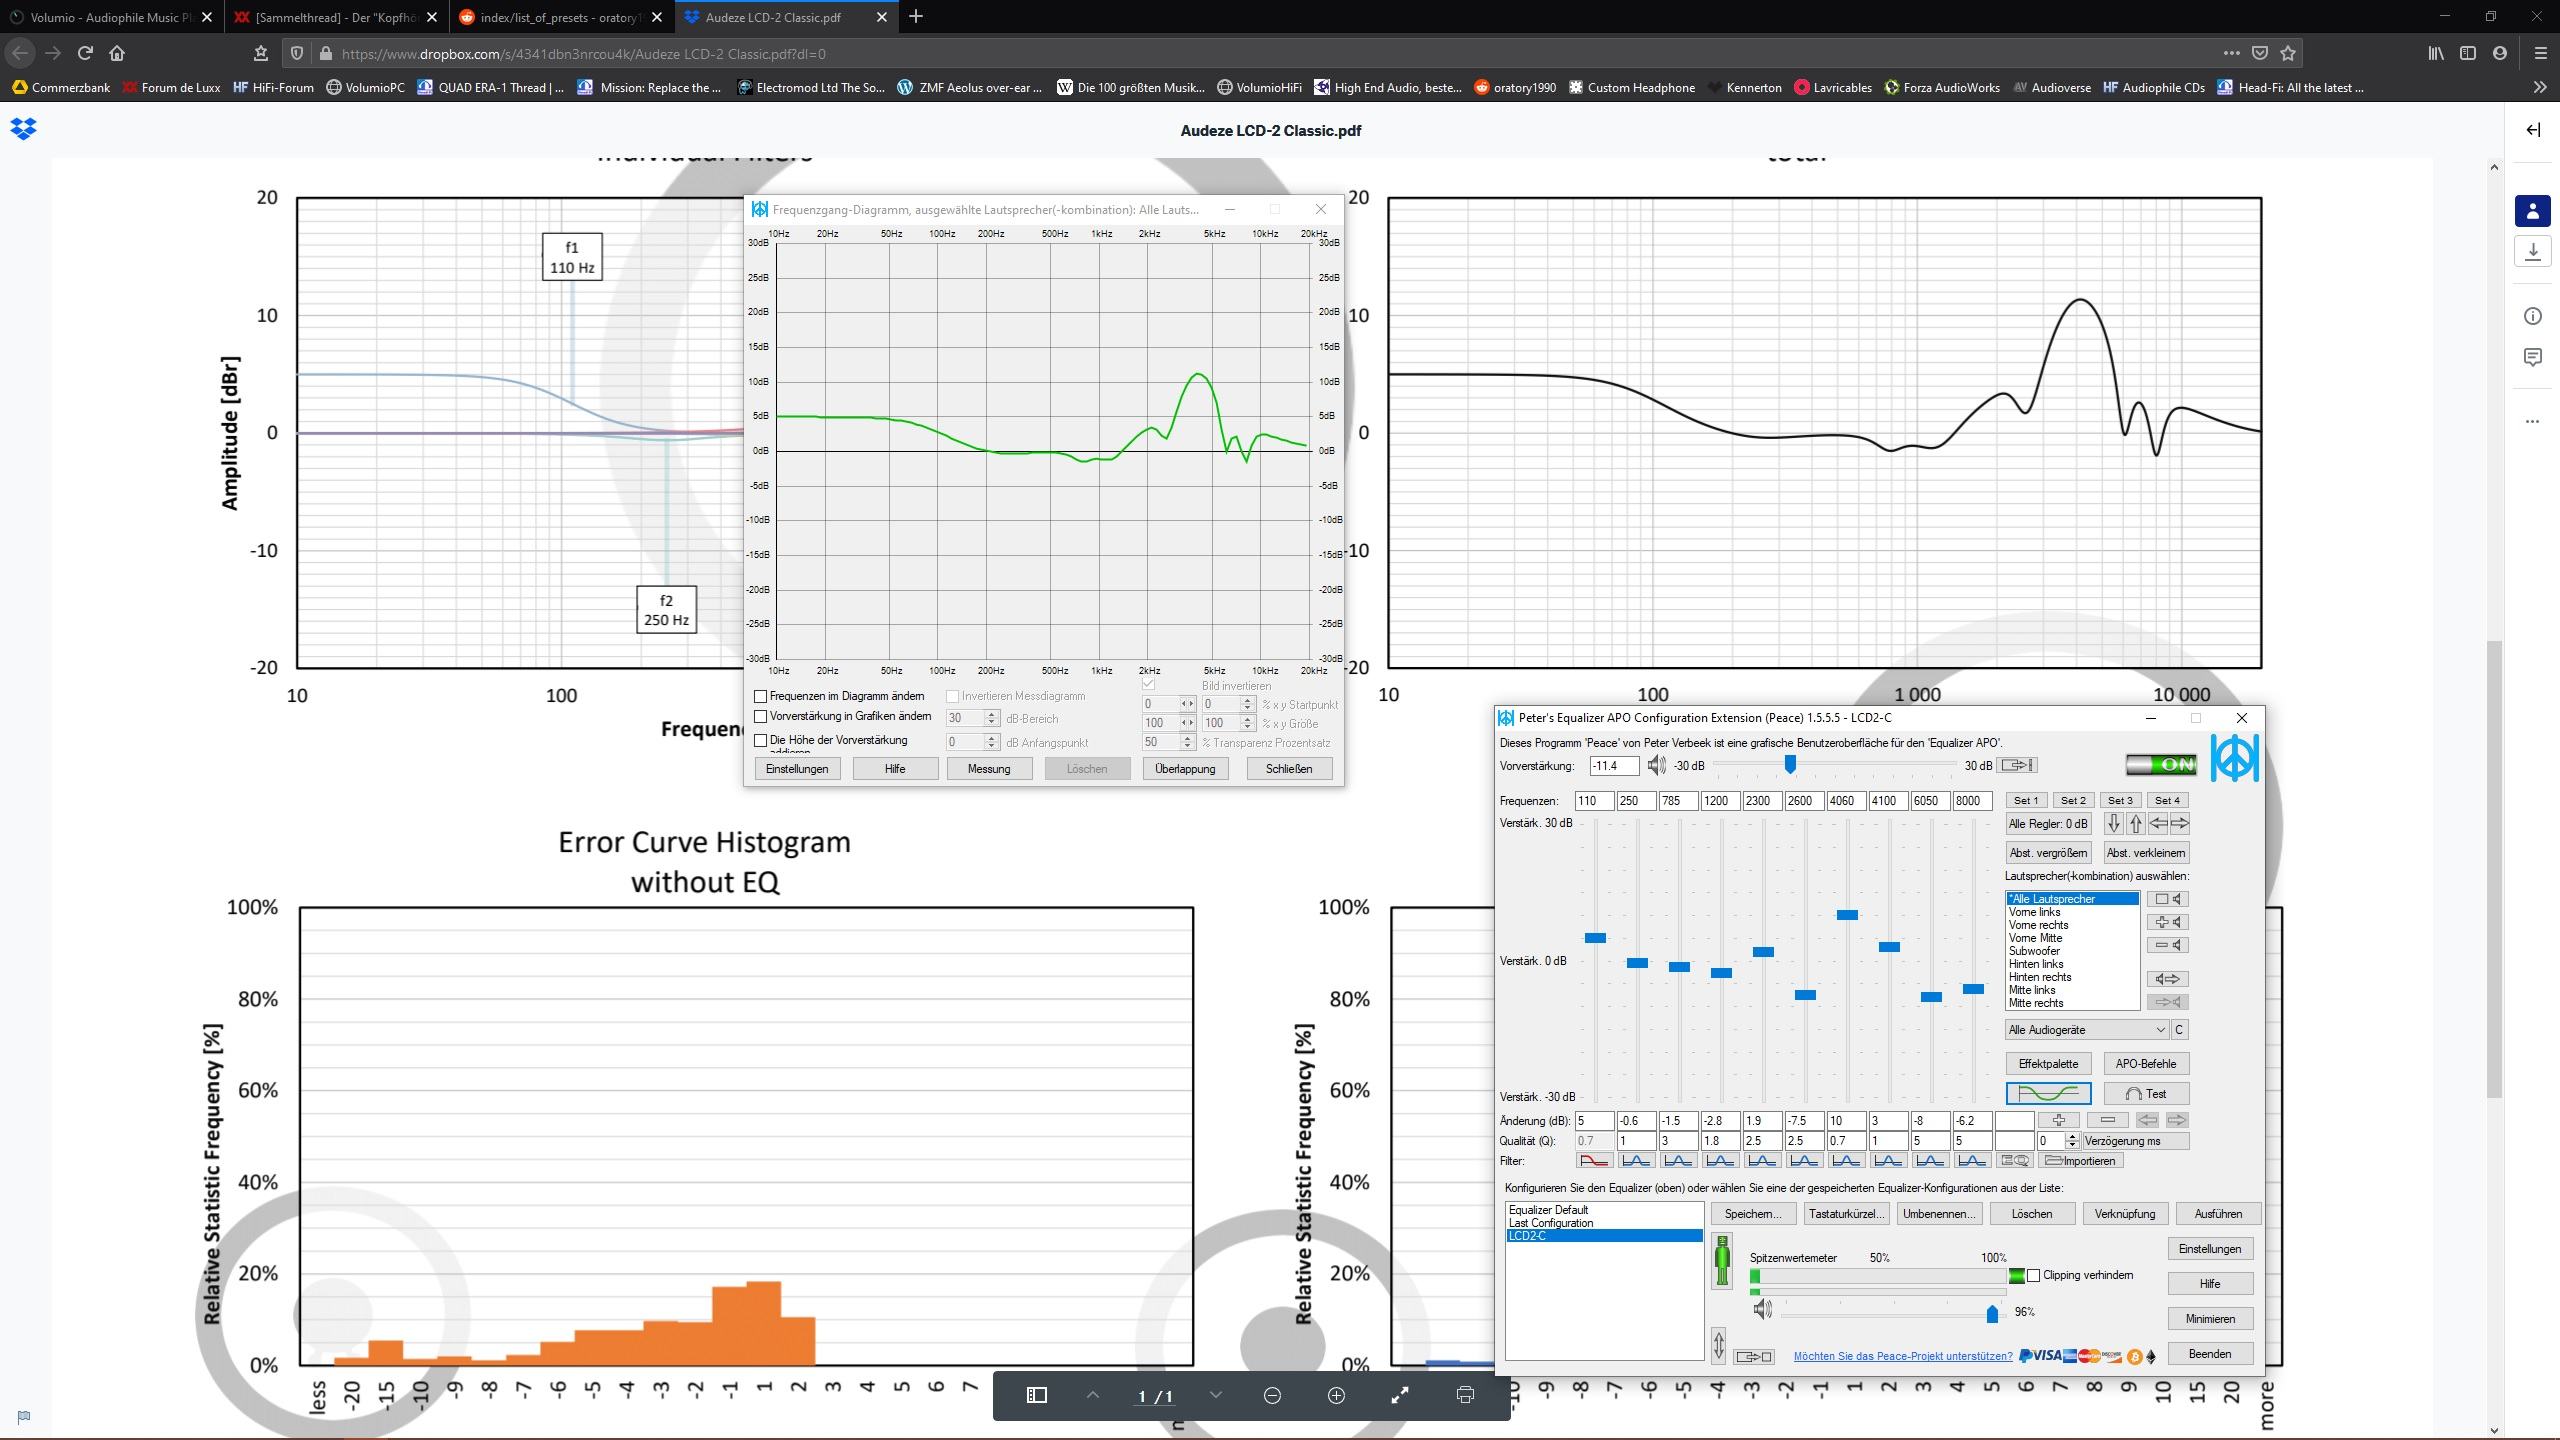This screenshot has height=1440, width=2560.
Task: Enable 'Clipping verhindern' checkbox
Action: point(2033,1276)
